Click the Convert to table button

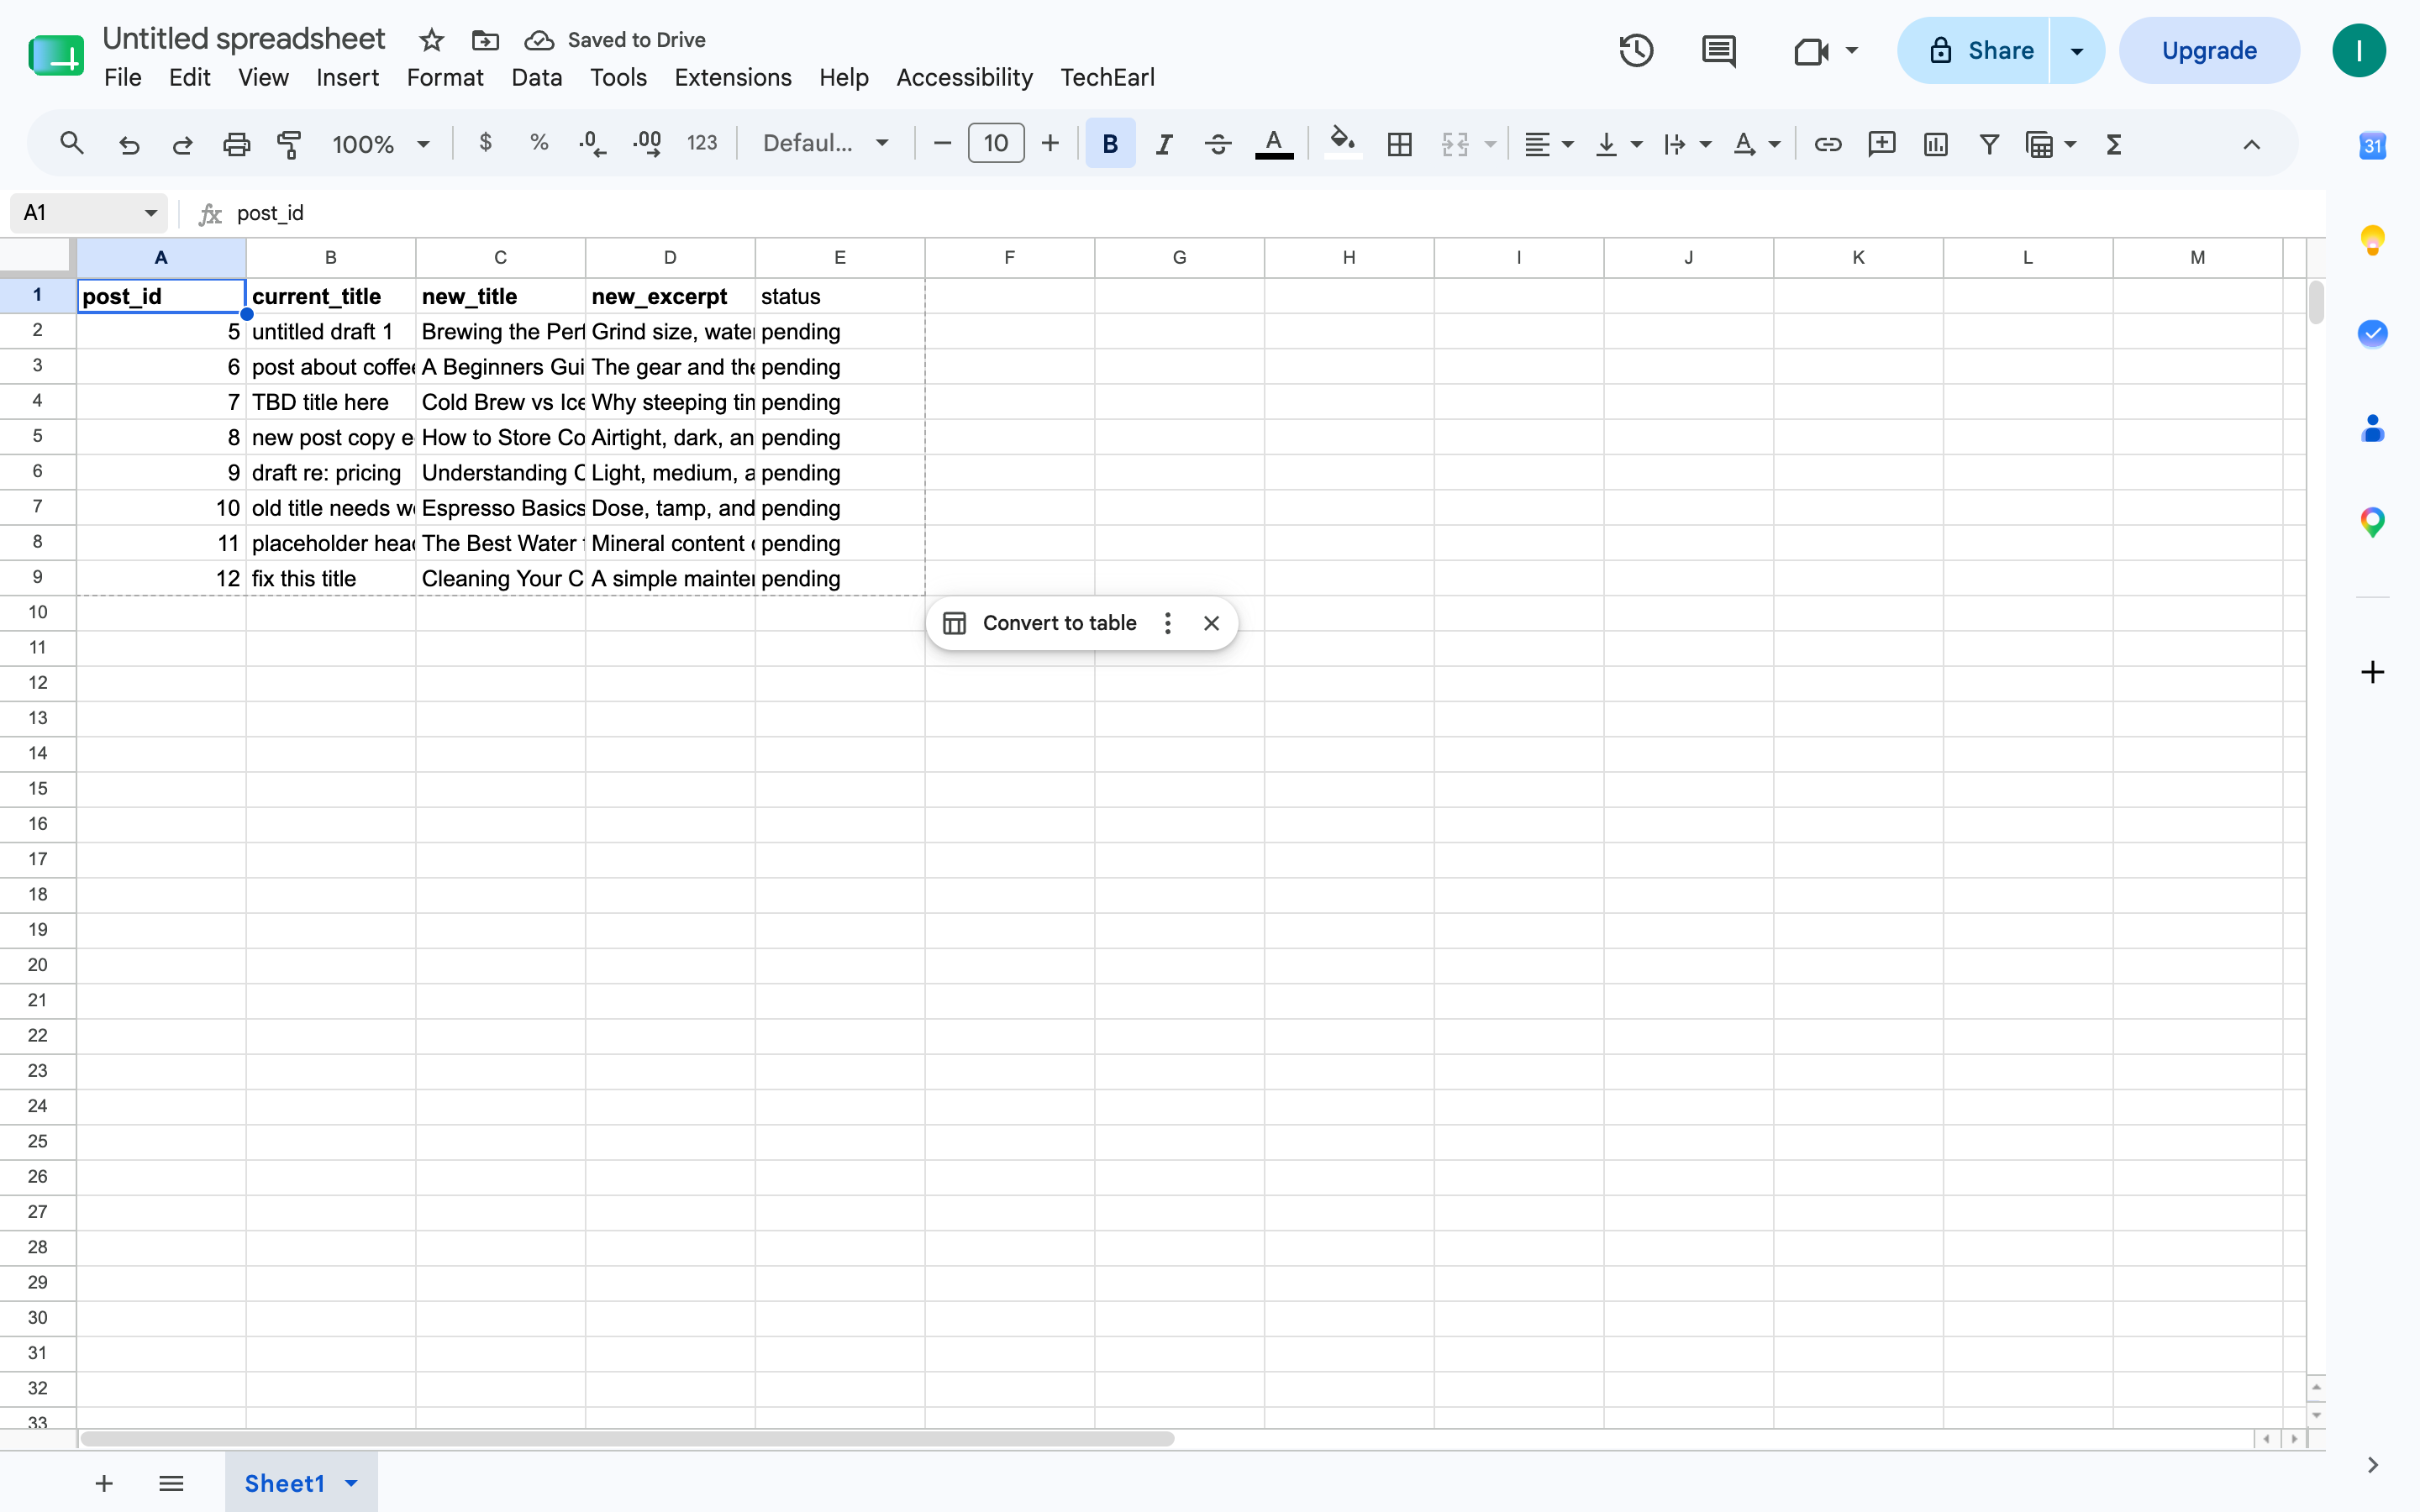1041,623
